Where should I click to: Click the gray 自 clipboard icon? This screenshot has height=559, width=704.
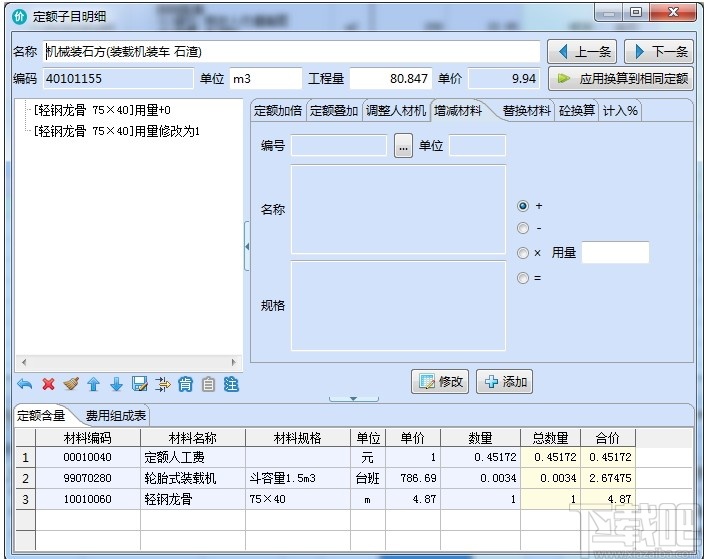[208, 384]
